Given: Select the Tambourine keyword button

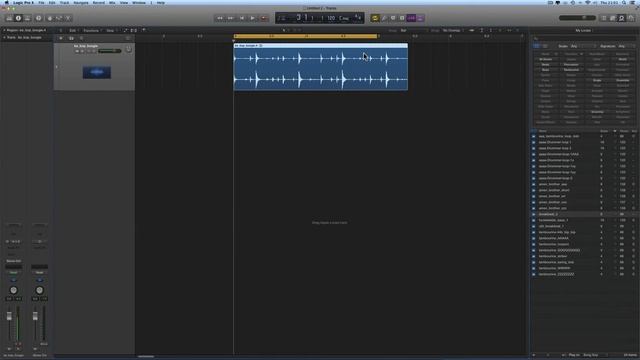Looking at the screenshot, I should [x=571, y=70].
